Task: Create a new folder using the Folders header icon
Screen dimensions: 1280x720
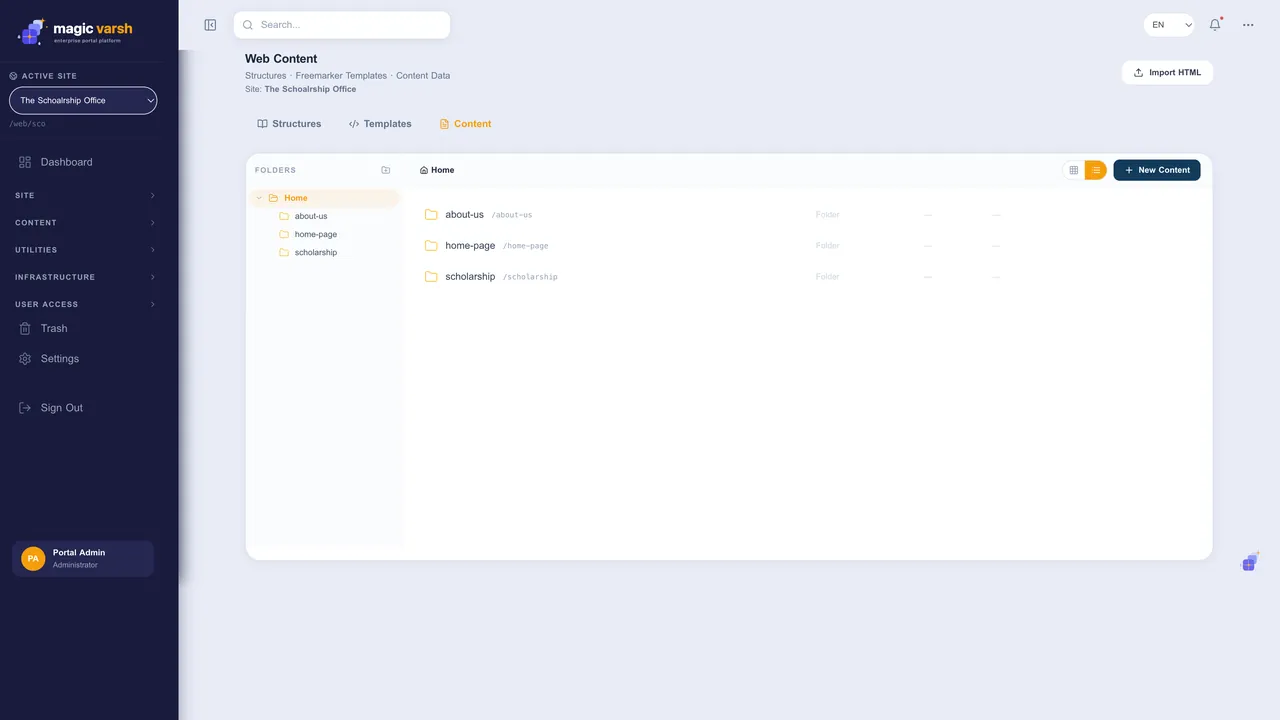Action: pos(386,170)
